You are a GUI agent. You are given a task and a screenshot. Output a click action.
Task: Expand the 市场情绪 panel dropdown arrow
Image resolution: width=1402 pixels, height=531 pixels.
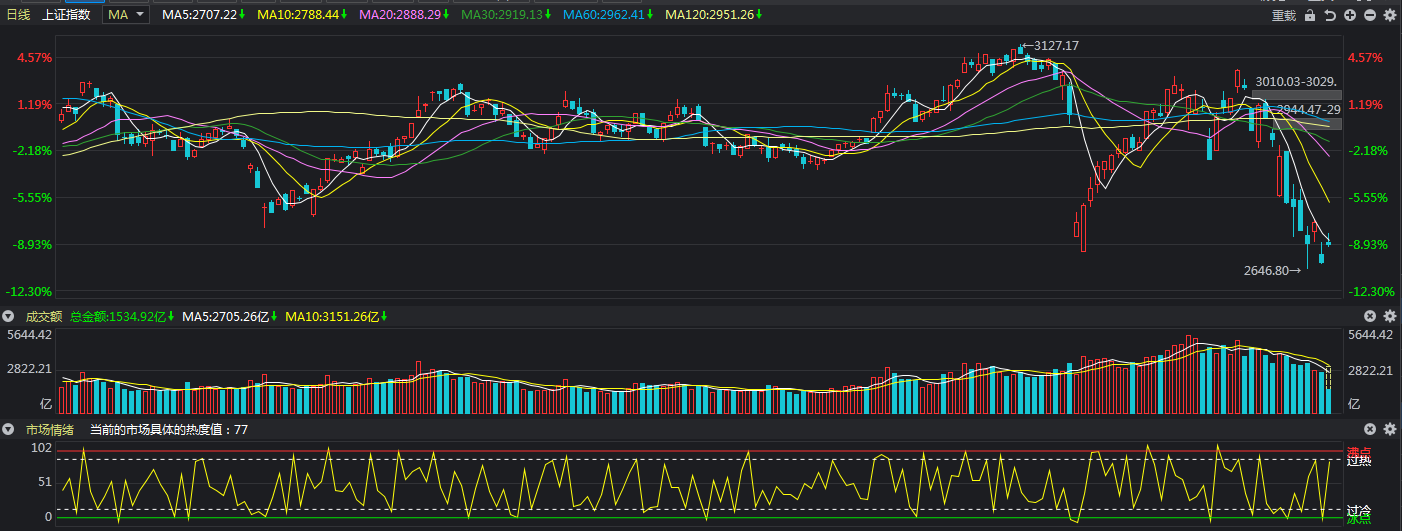pyautogui.click(x=9, y=429)
